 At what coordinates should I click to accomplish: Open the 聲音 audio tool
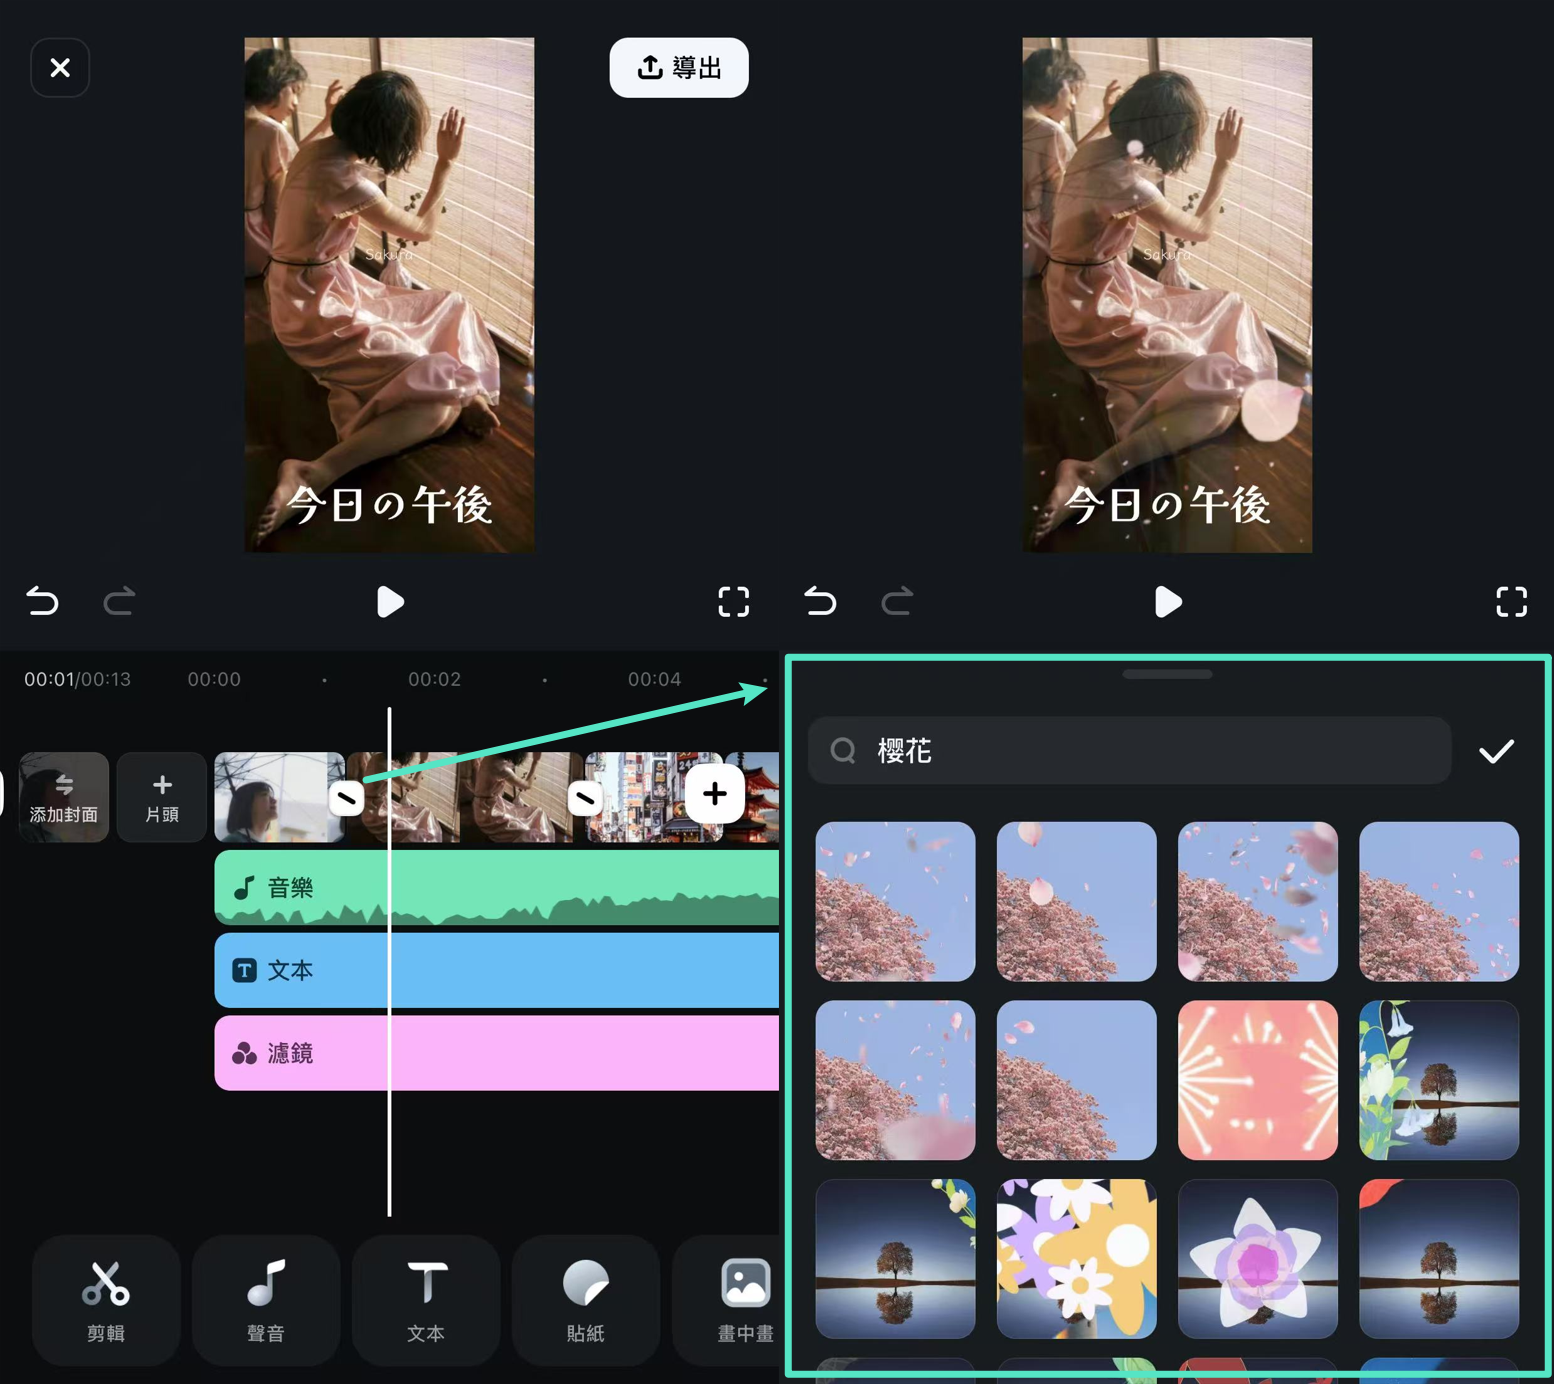(266, 1300)
